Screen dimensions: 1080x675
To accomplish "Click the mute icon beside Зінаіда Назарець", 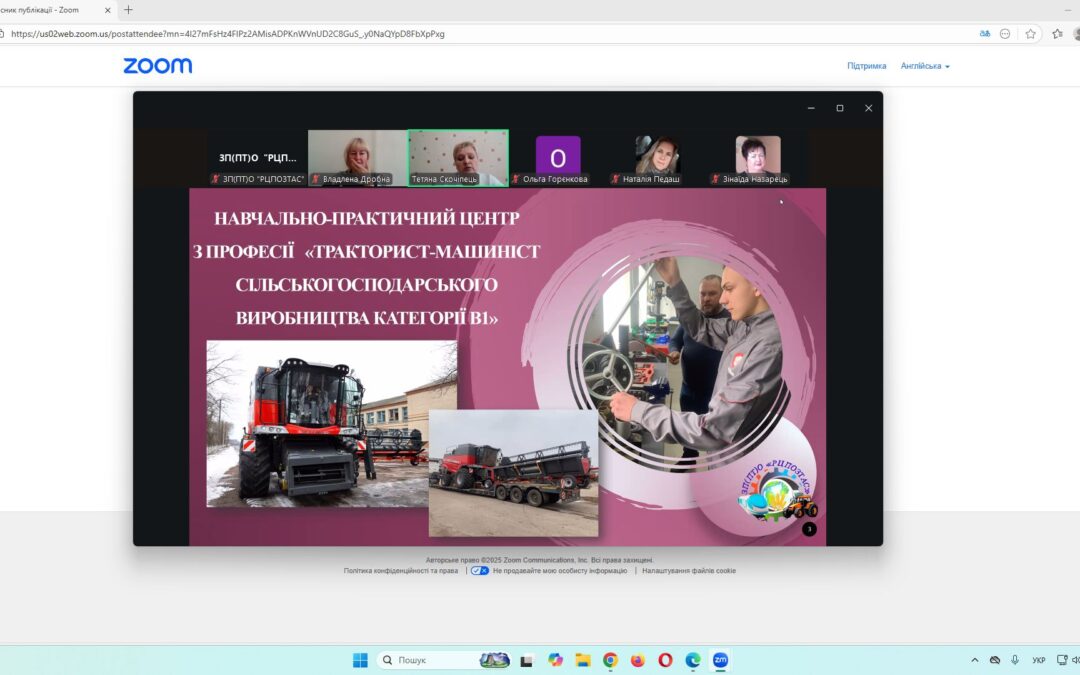I will 714,179.
